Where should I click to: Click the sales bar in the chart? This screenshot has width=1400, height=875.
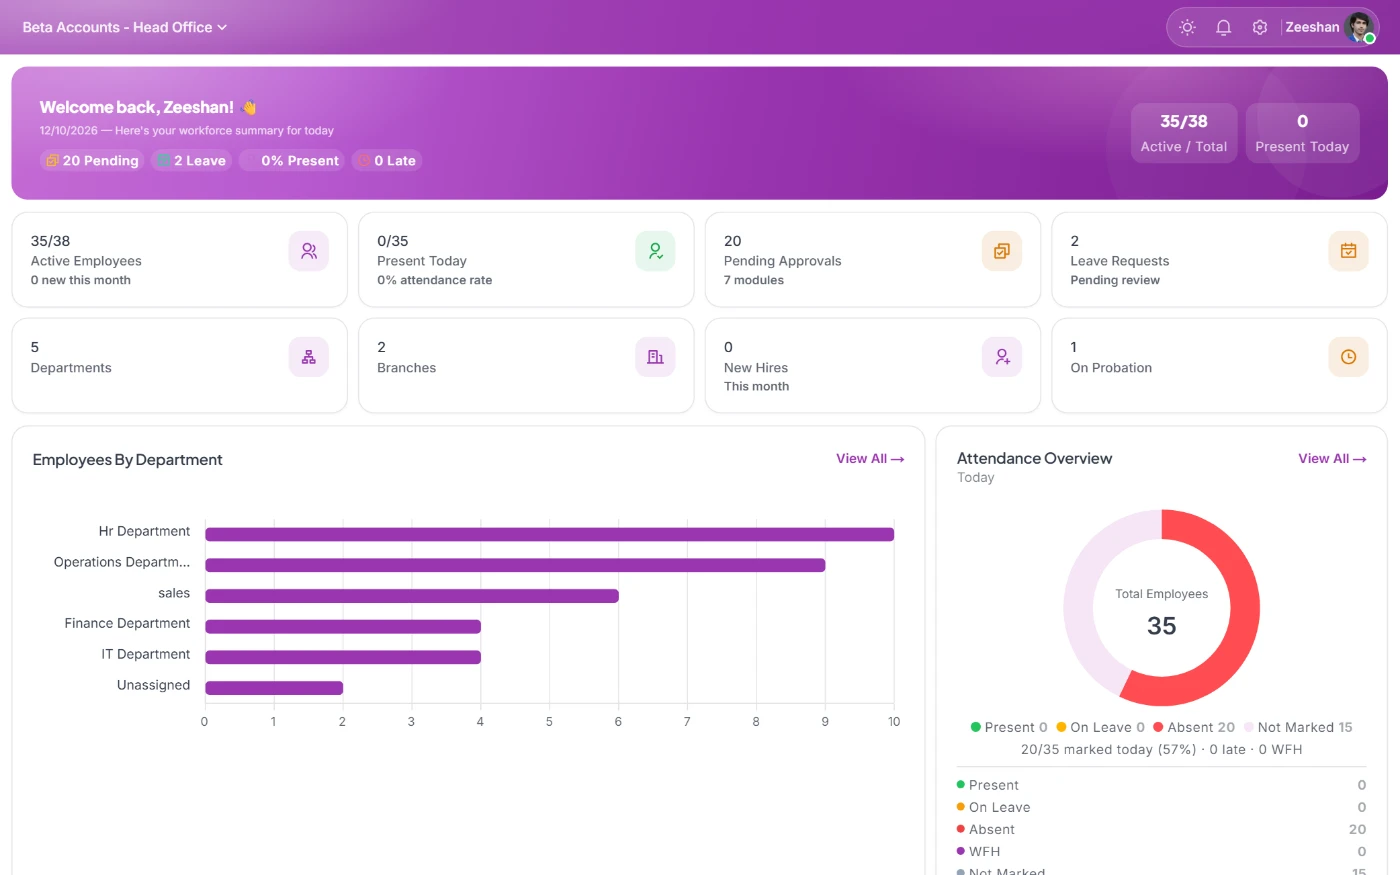412,596
